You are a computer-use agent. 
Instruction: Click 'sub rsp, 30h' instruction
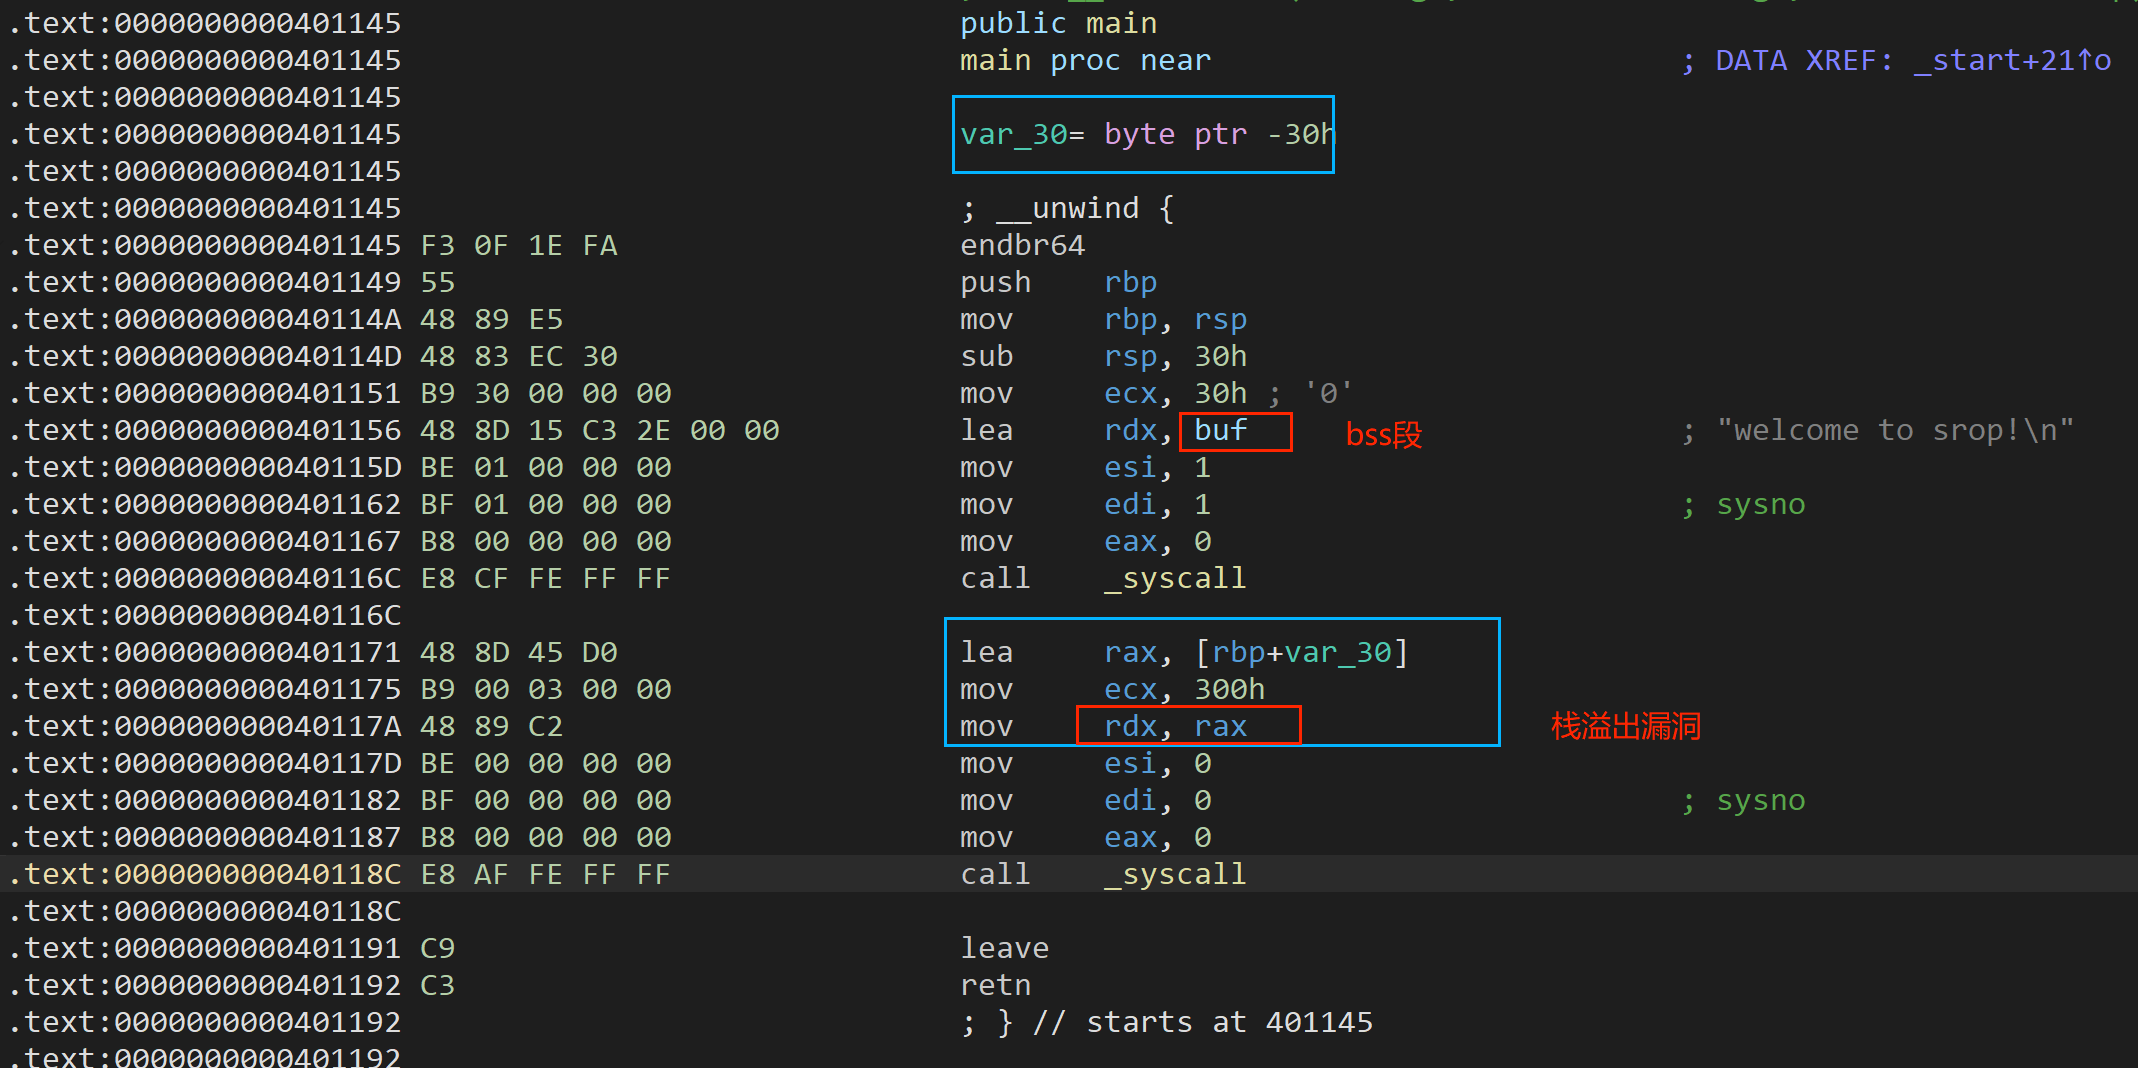(1103, 356)
